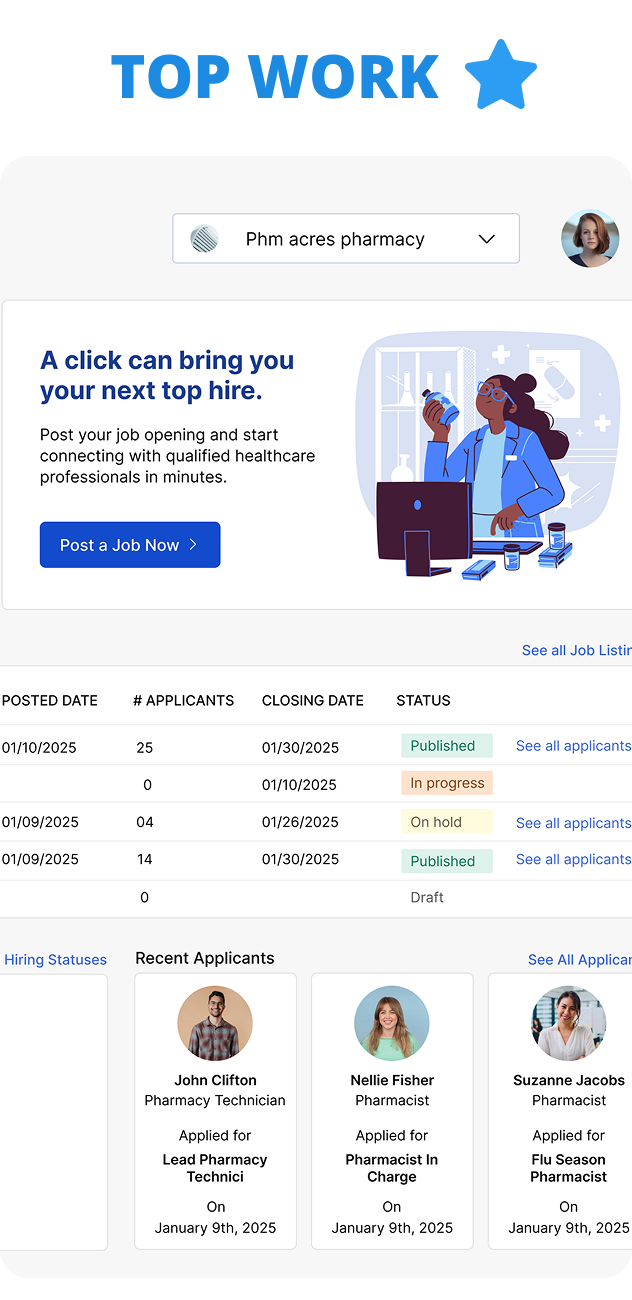This screenshot has height=1300, width=632.
Task: Click the CLOSING DATE column header
Action: click(x=313, y=701)
